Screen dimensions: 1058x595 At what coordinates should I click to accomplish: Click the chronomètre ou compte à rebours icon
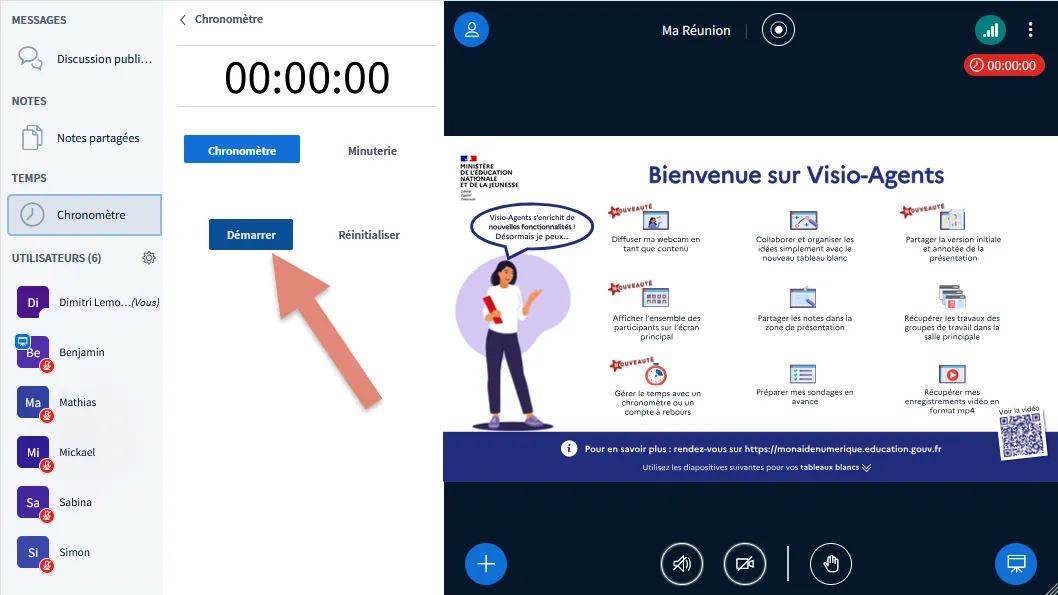tap(656, 374)
